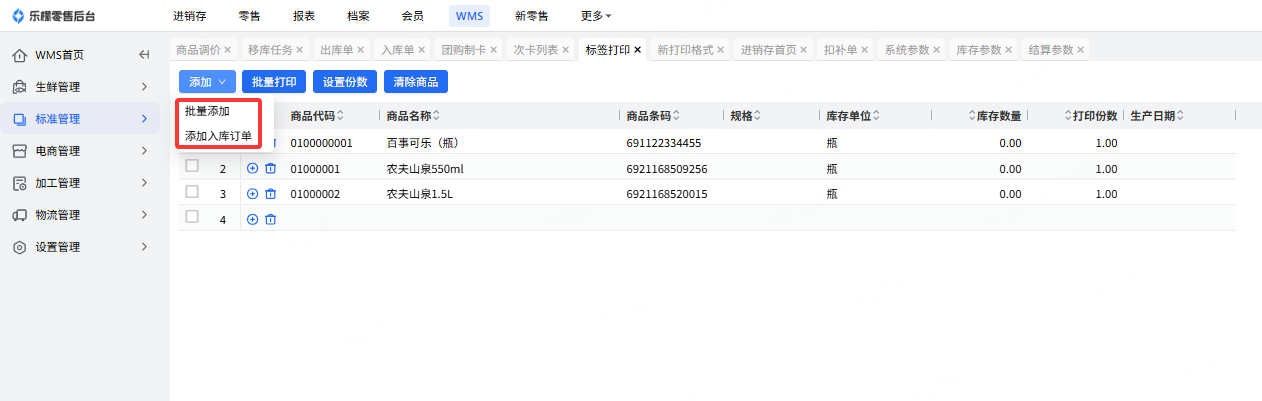The height and width of the screenshot is (401, 1262).
Task: Delete row 2 with the trash icon
Action: (x=270, y=168)
